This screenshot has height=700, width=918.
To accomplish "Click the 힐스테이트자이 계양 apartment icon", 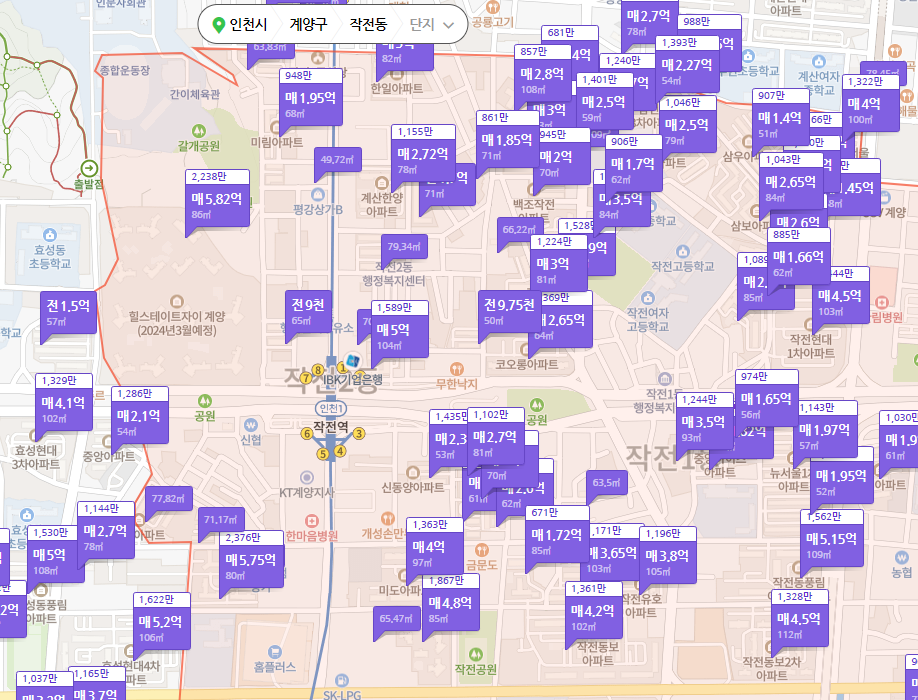I will 177,302.
